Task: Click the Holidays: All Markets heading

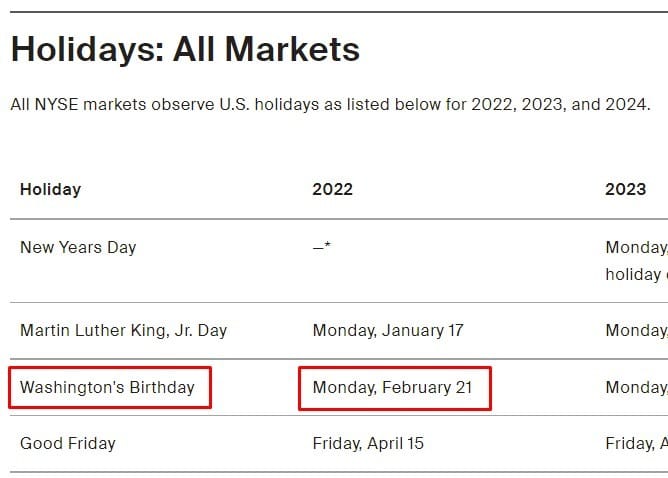Action: [x=185, y=49]
